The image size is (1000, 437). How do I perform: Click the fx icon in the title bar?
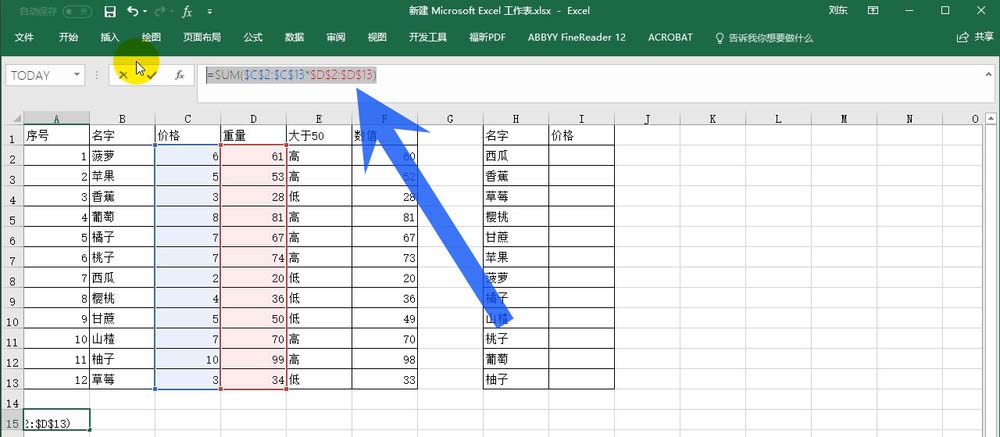(188, 11)
